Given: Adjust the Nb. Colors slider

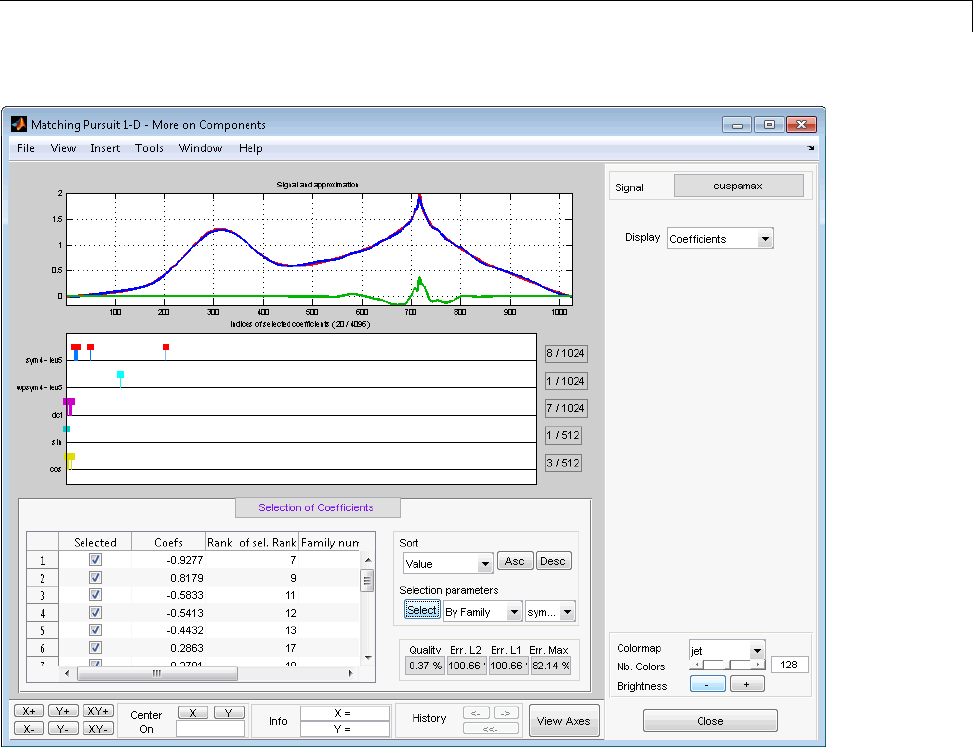Looking at the screenshot, I should (727, 665).
